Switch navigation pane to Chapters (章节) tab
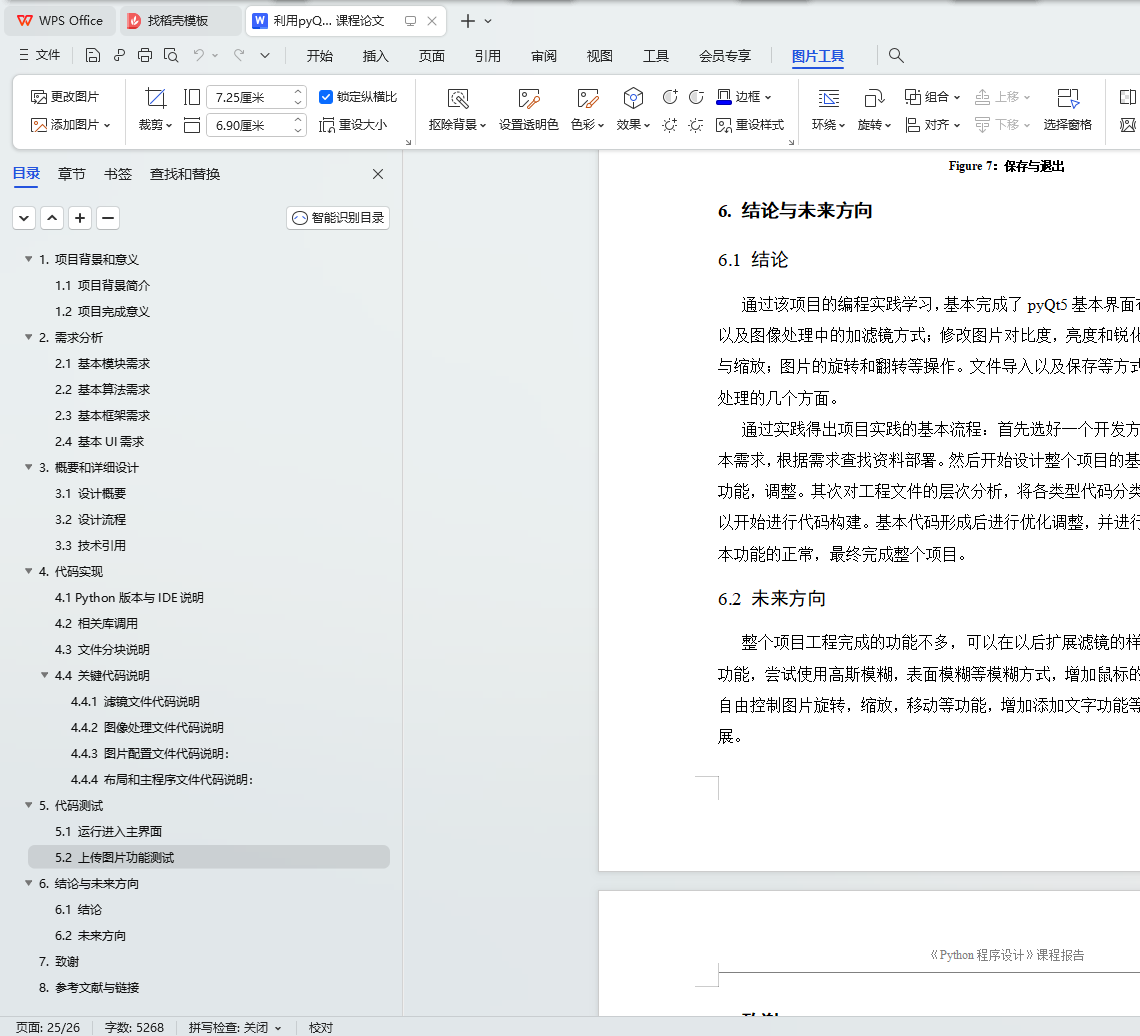The image size is (1140, 1036). [71, 174]
